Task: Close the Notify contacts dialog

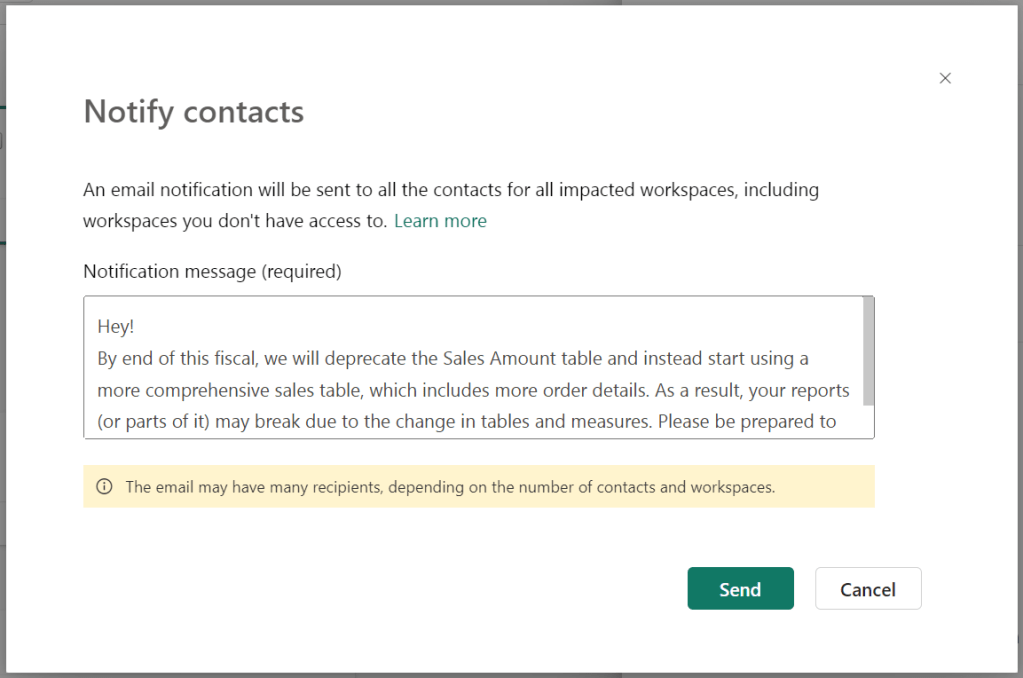Action: [x=945, y=78]
